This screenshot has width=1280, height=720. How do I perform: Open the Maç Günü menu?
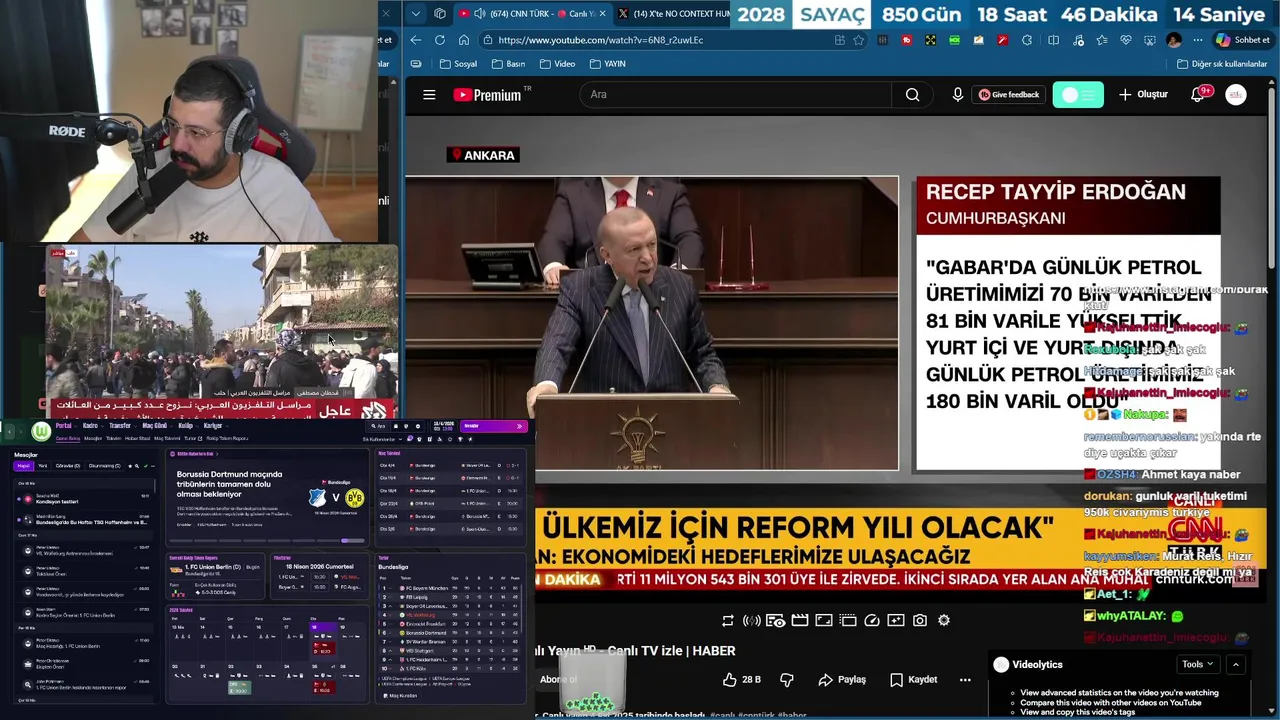(155, 426)
